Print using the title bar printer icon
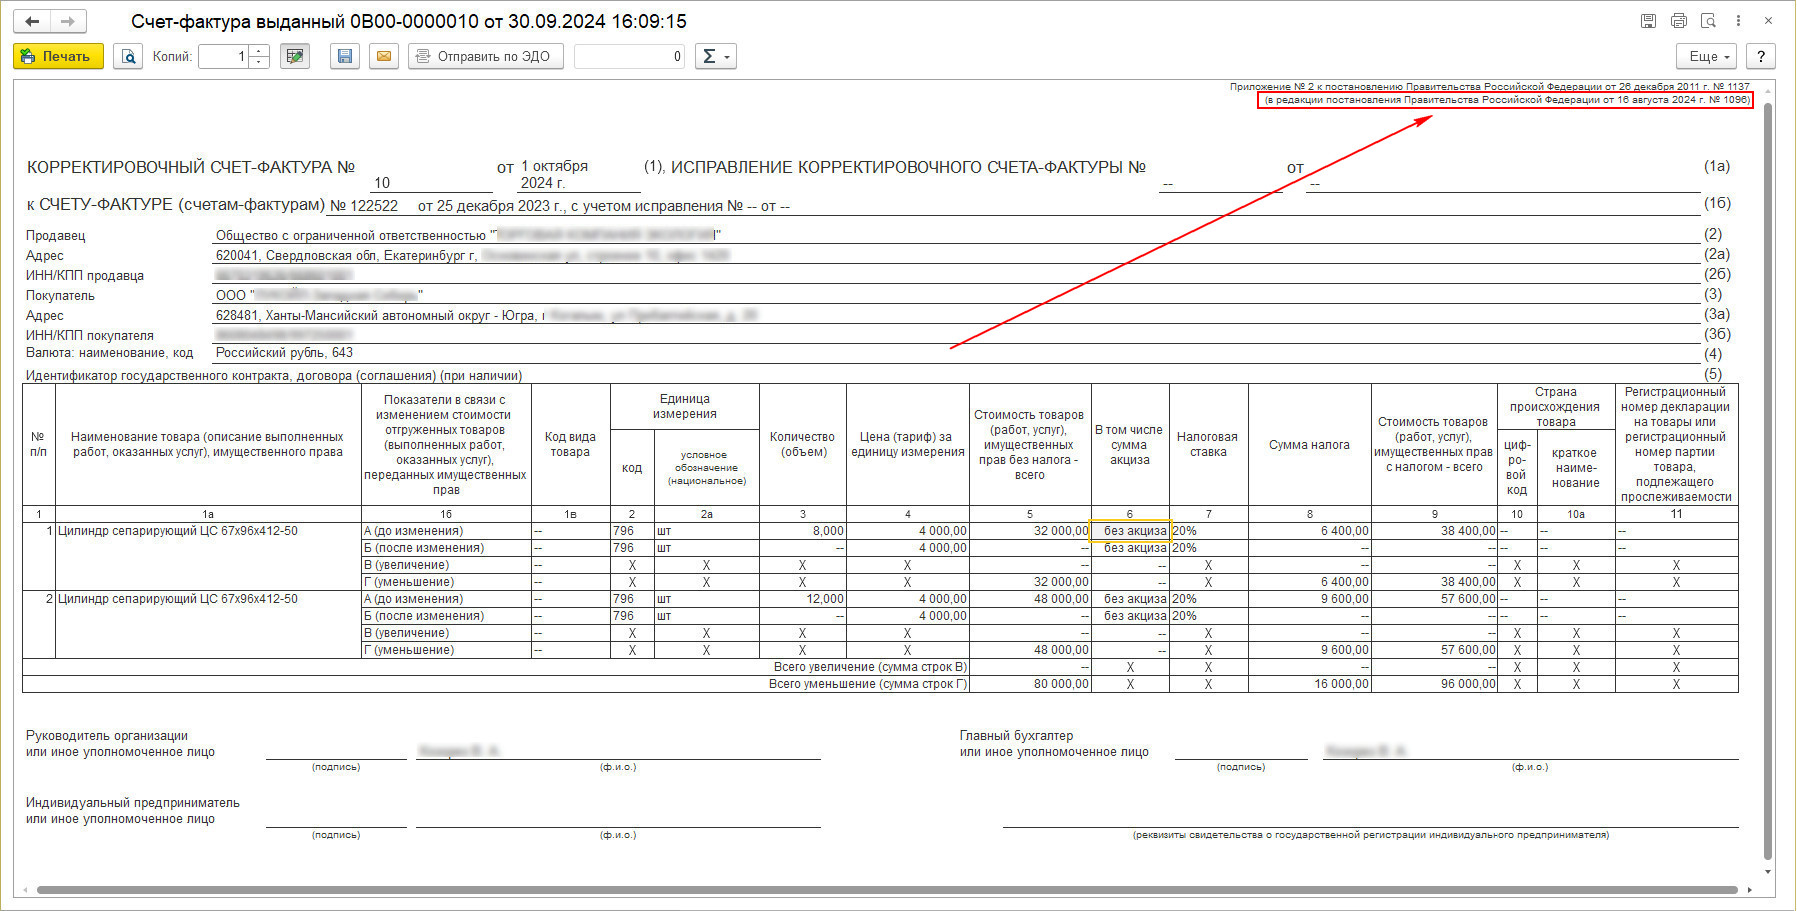Image resolution: width=1797 pixels, height=911 pixels. (1679, 21)
